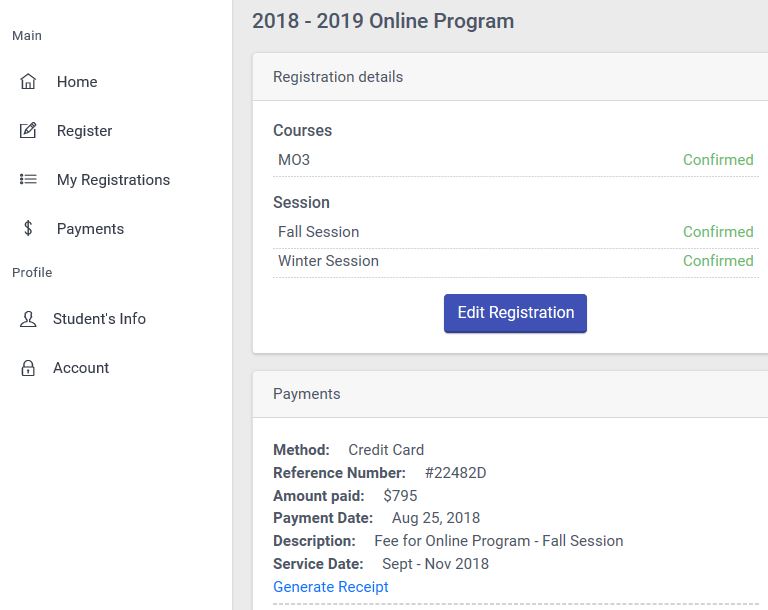This screenshot has height=610, width=768.
Task: Click the pencil icon beside Register
Action: (x=28, y=131)
